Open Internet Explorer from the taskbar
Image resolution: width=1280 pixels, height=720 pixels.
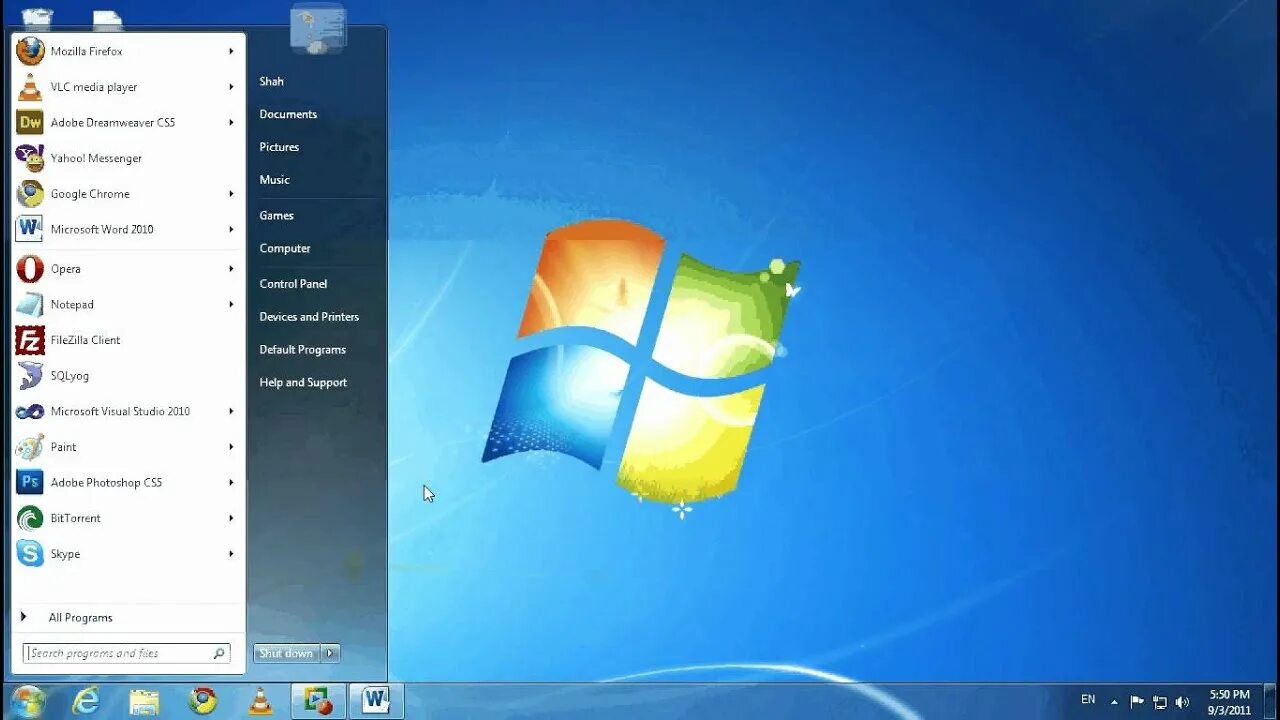tap(86, 701)
